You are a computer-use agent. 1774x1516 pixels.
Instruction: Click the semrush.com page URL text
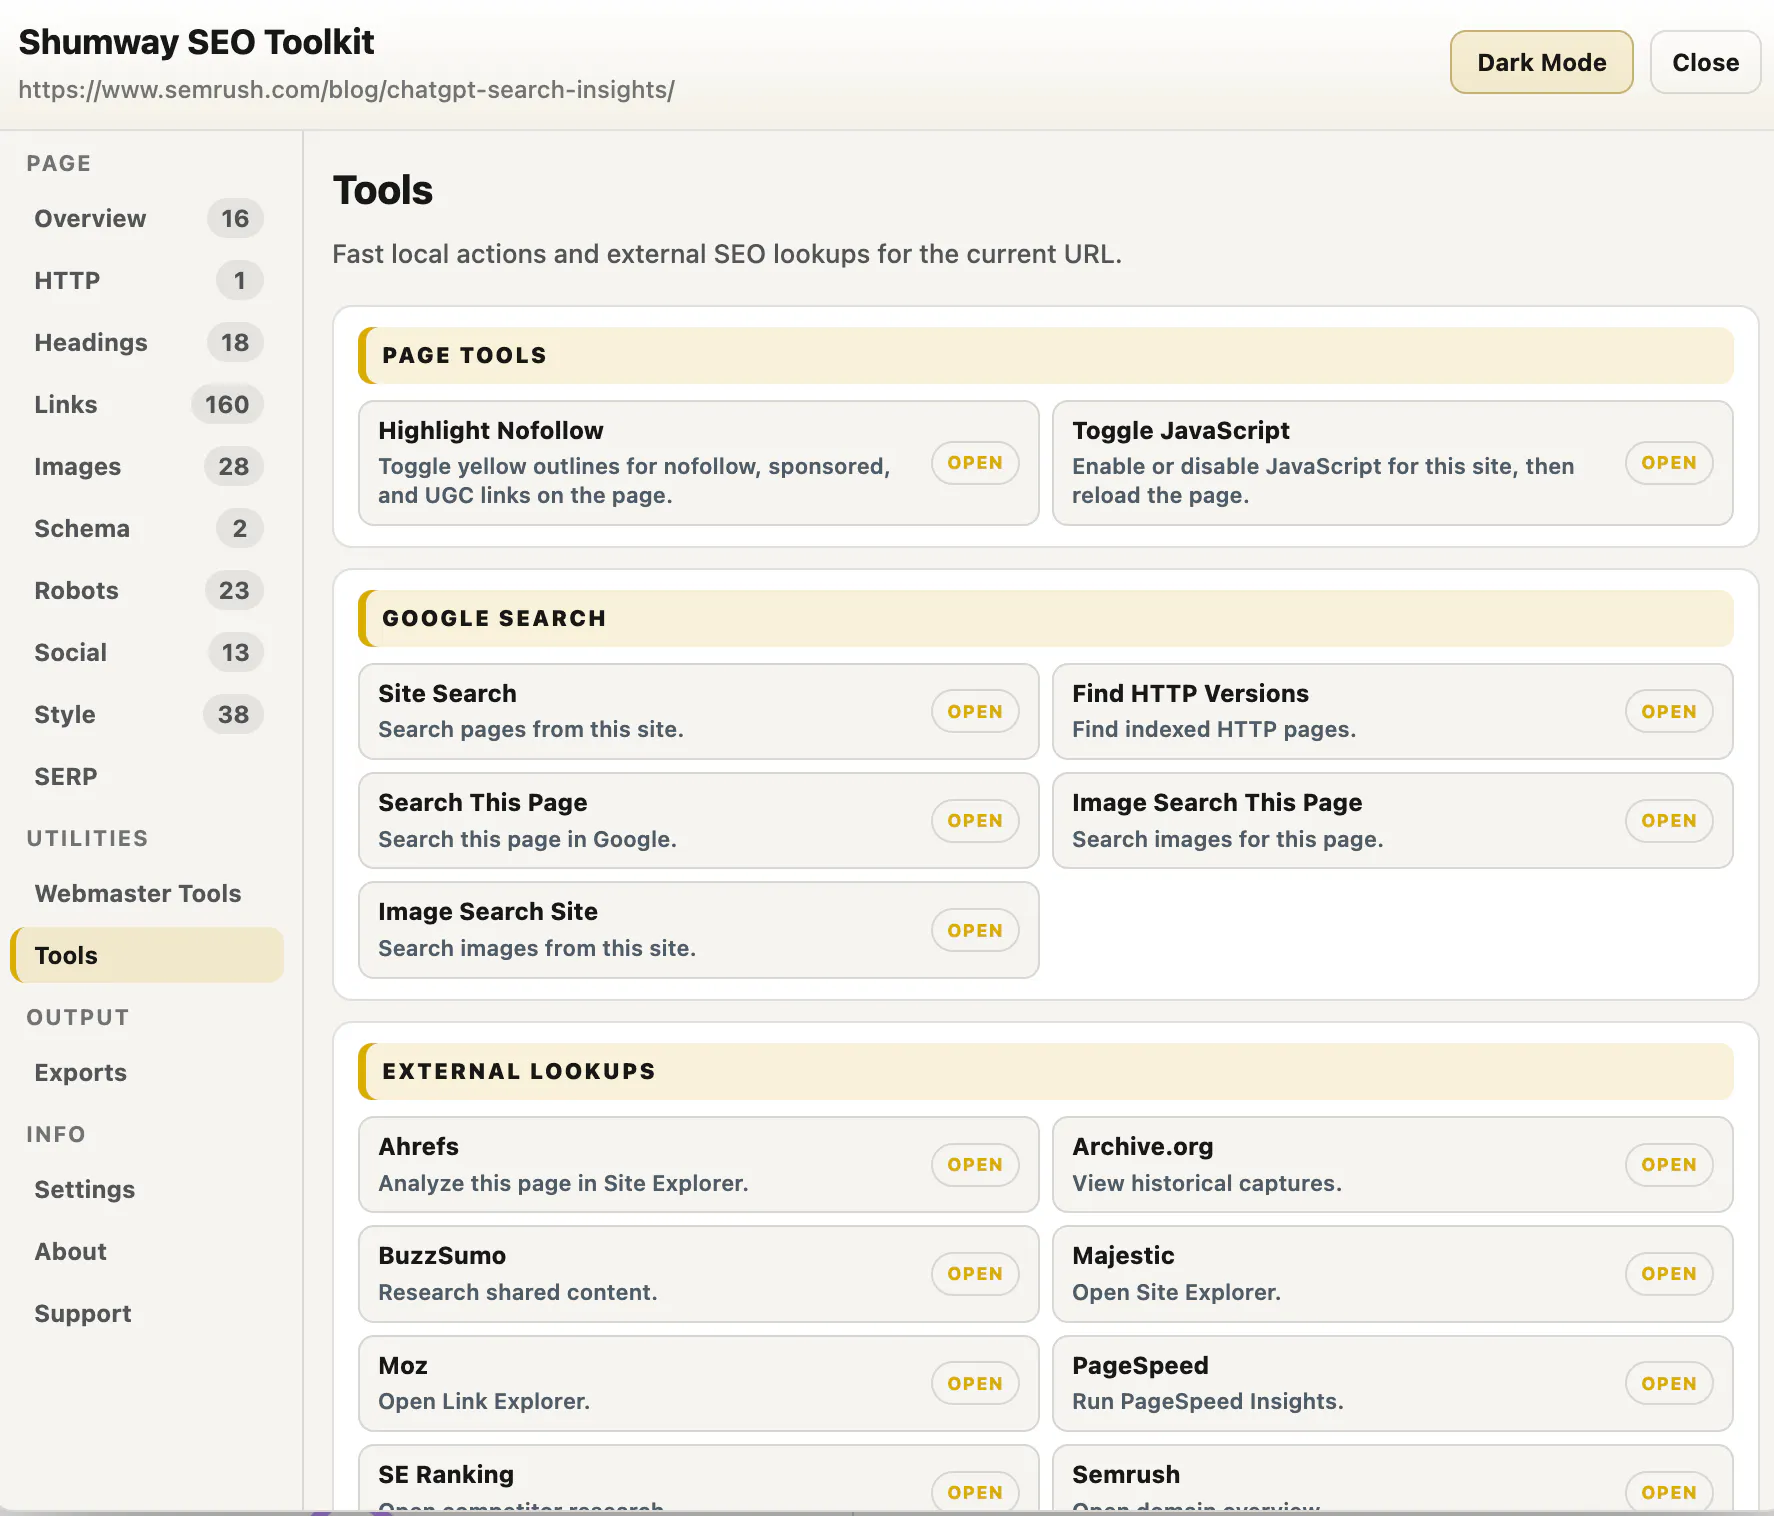pyautogui.click(x=346, y=90)
